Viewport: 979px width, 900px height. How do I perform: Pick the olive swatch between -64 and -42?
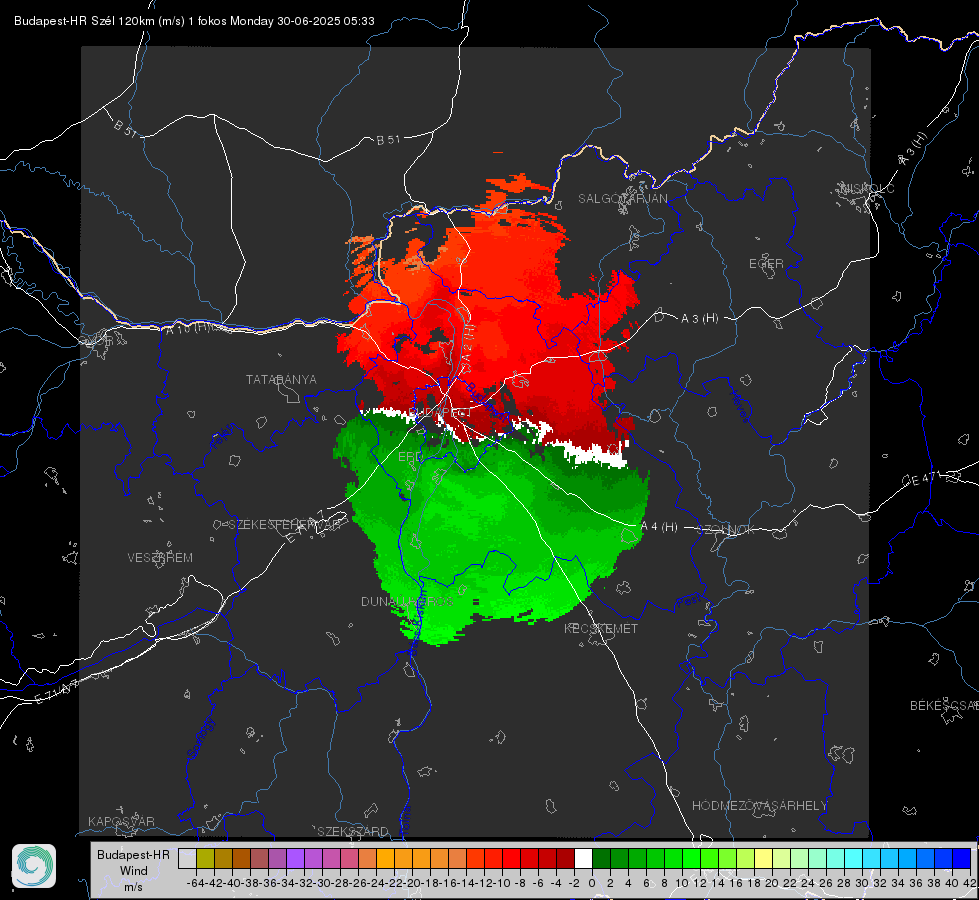(x=205, y=858)
